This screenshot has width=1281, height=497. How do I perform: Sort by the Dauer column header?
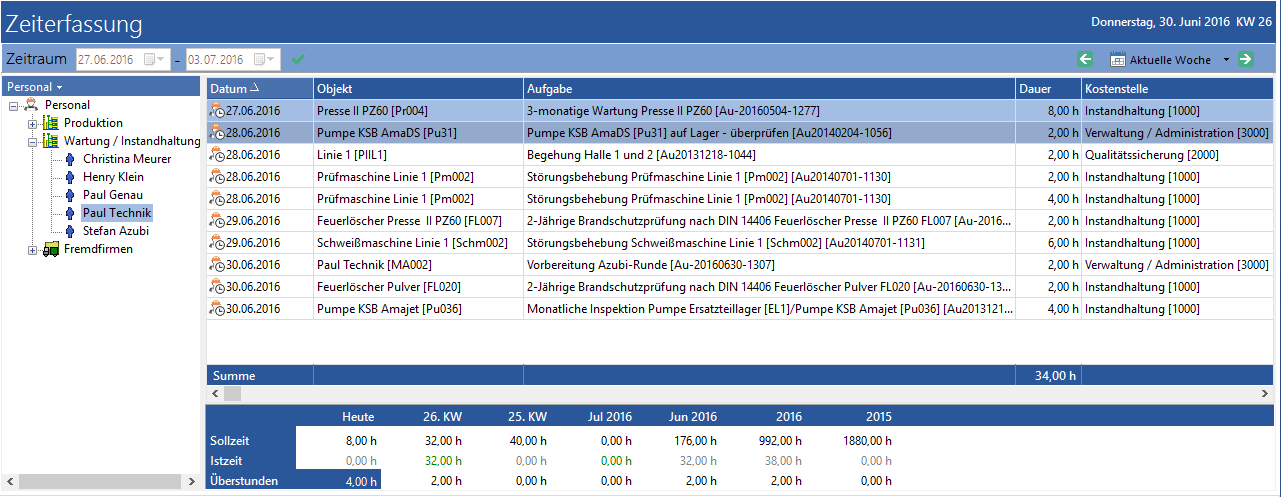coord(1048,89)
